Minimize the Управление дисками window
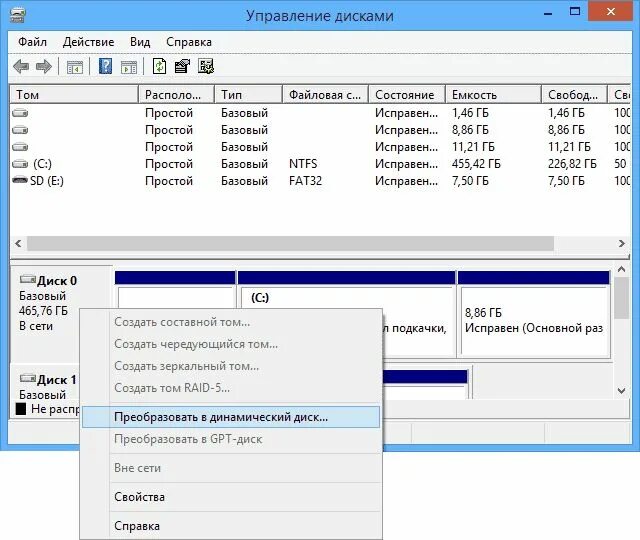Screen dimensions: 640x540 [x=548, y=12]
